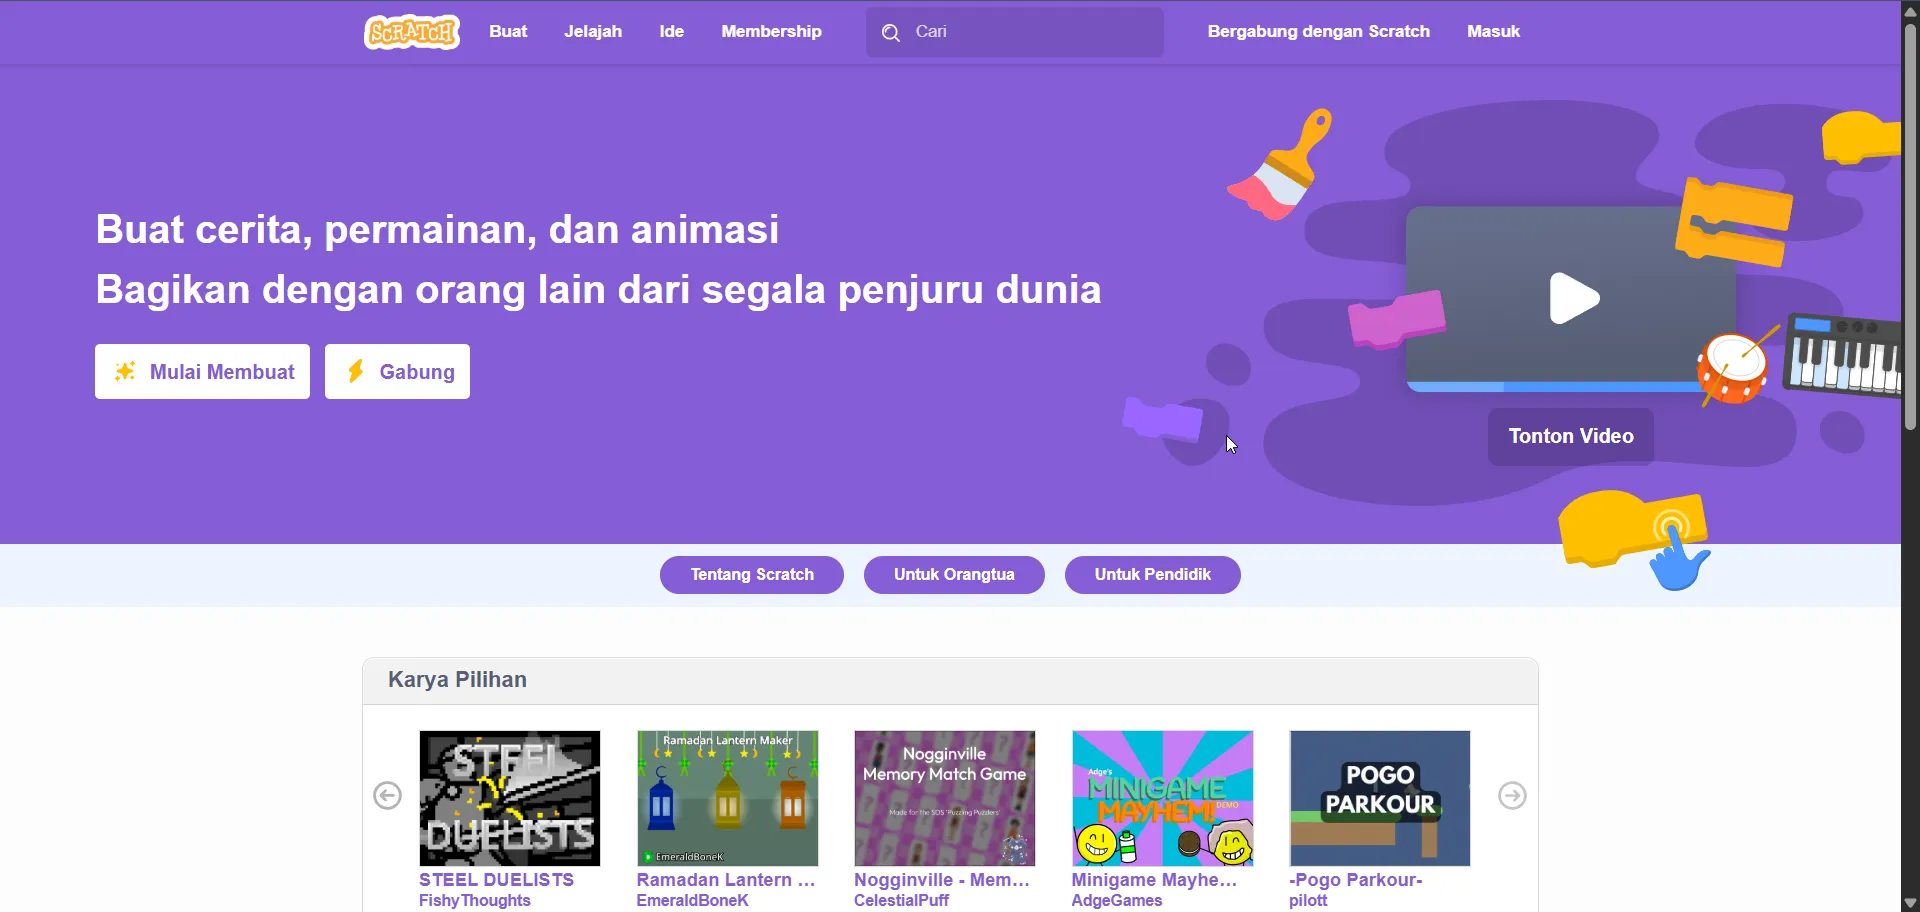Click the magnifying glass search icon

(889, 31)
